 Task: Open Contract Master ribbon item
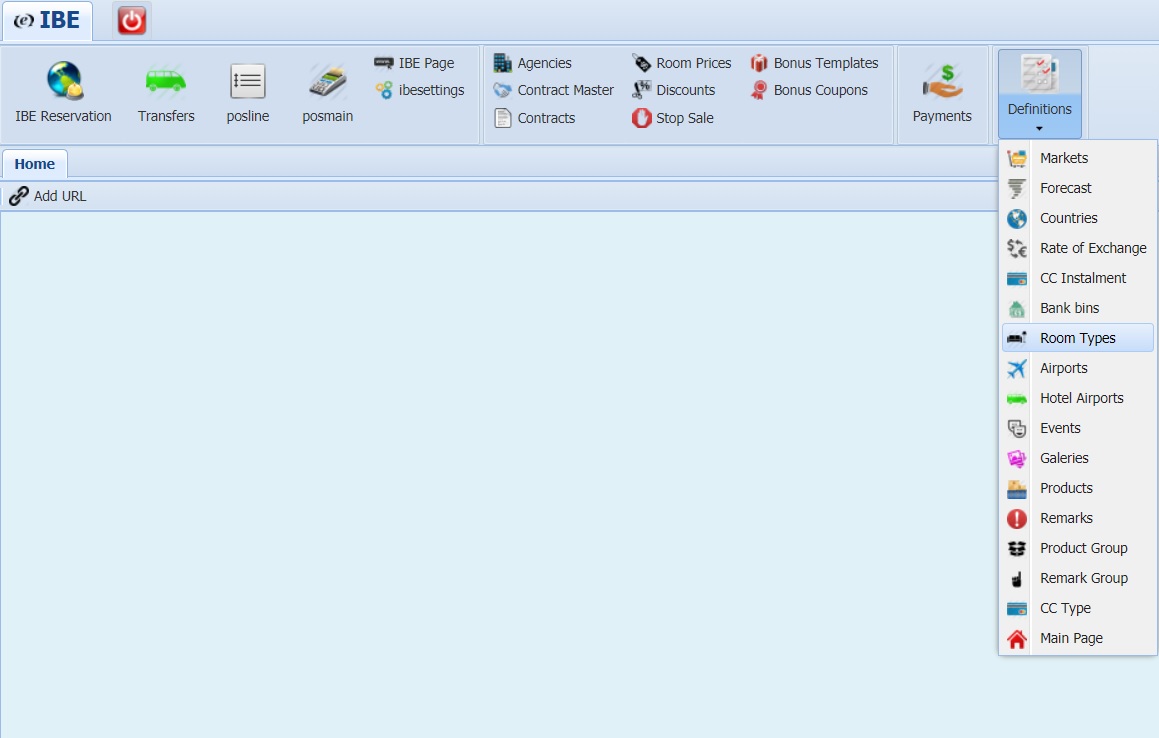(554, 90)
